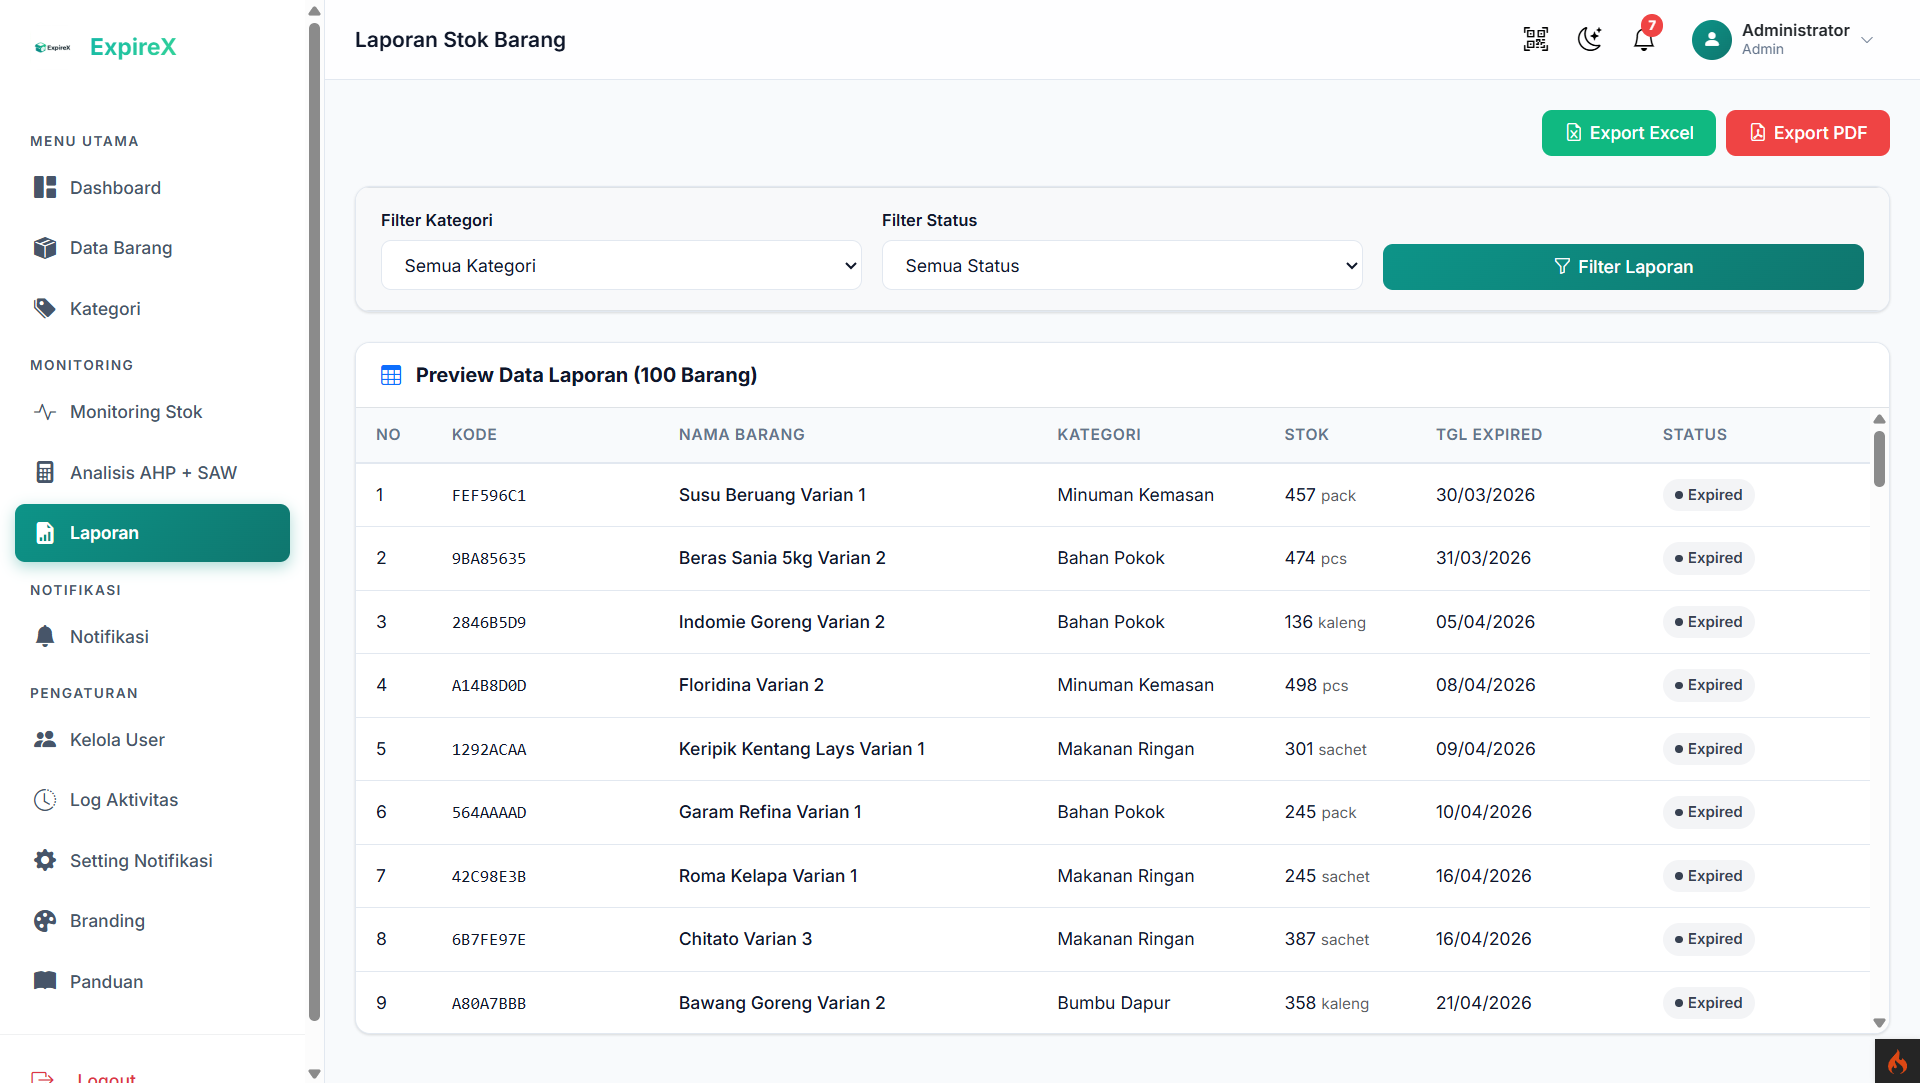Click the Panduan book icon
This screenshot has width=1920, height=1083.
point(45,982)
